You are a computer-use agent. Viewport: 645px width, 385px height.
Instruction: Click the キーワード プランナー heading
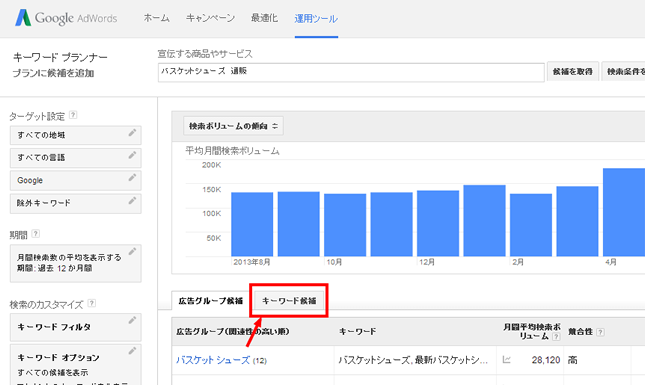coord(60,57)
